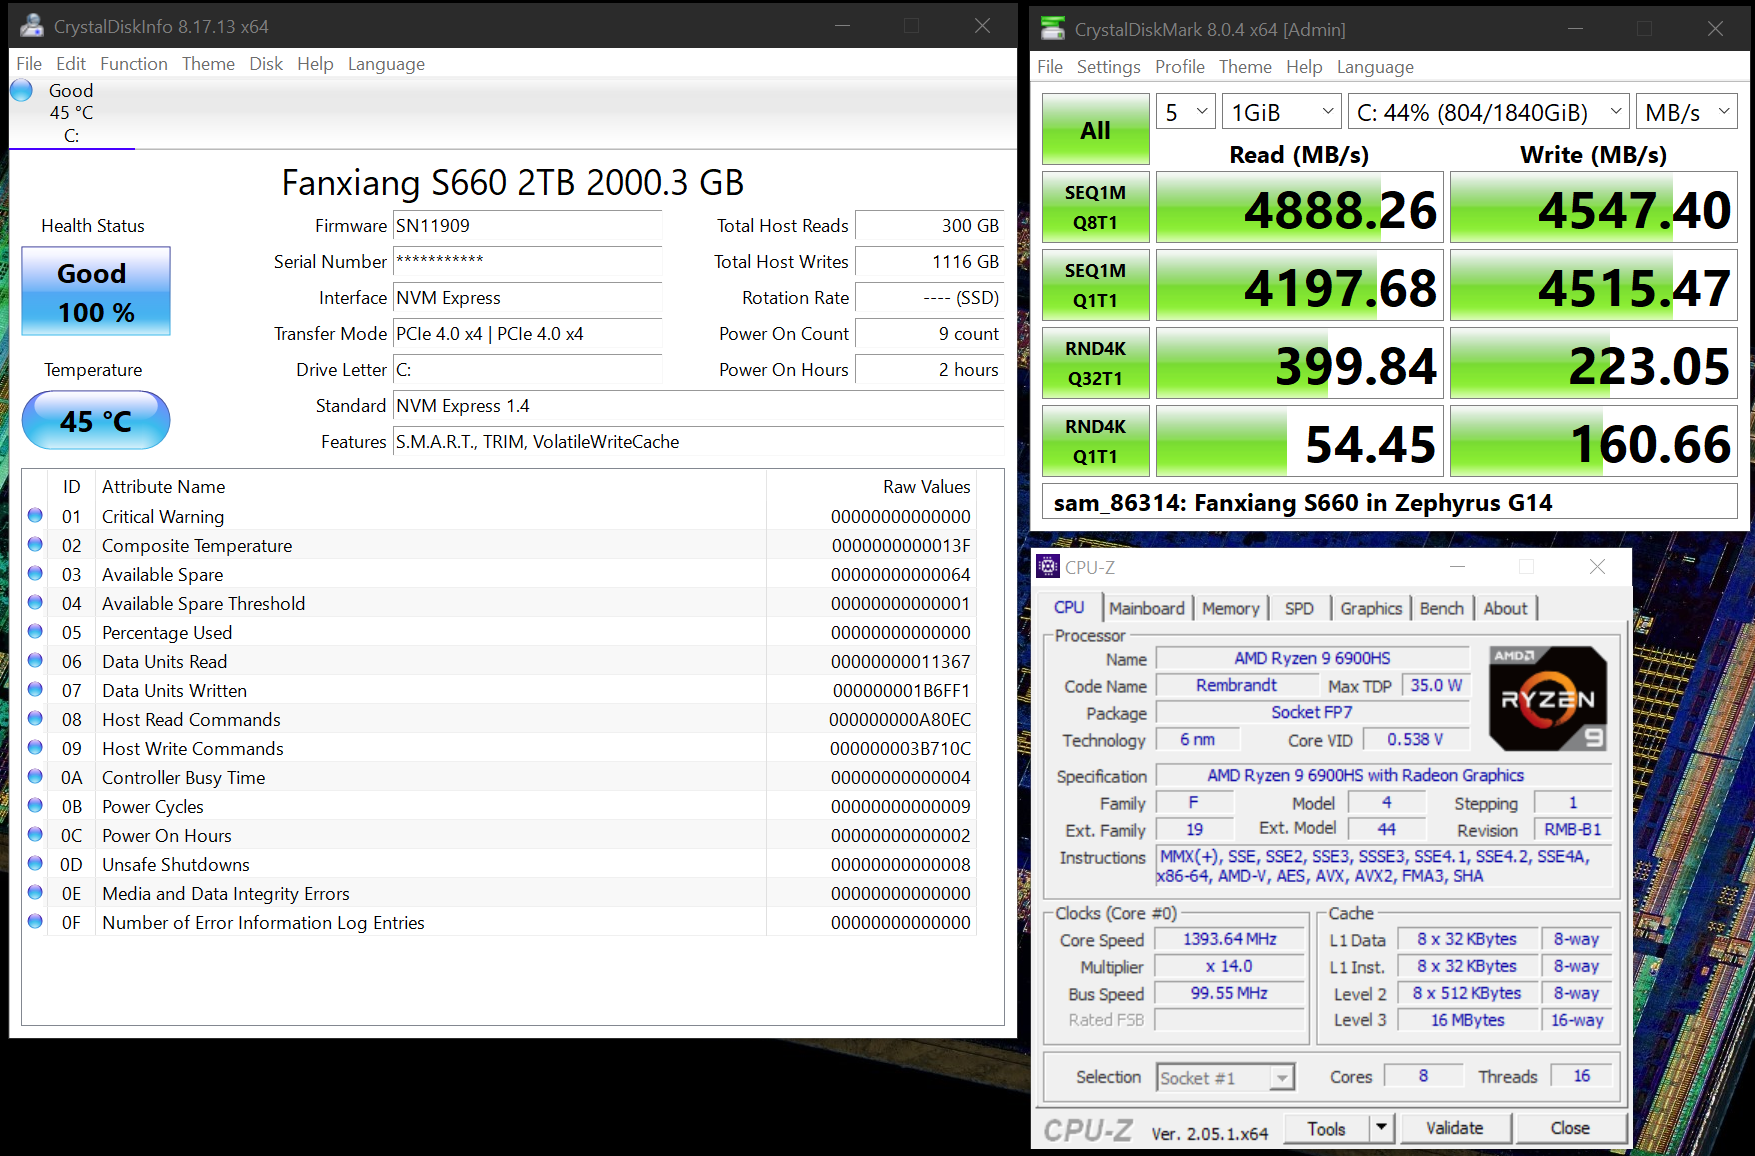The width and height of the screenshot is (1755, 1156).
Task: Click the Data Units Read raw value 00000000011367
Action: [x=900, y=662]
